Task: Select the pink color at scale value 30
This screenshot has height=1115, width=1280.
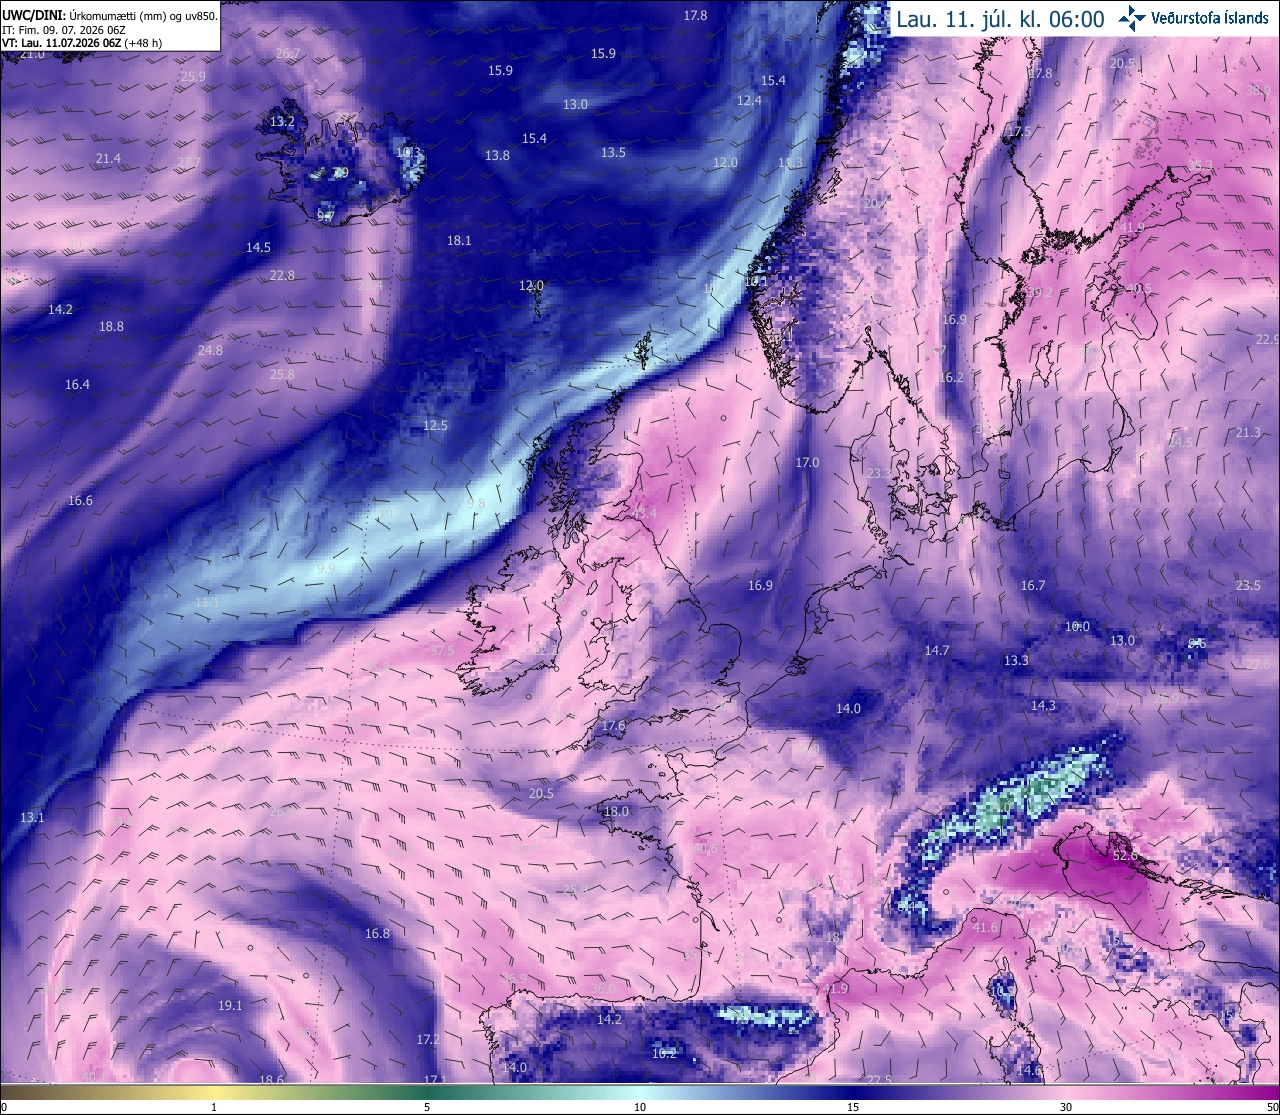Action: pos(1066,1092)
